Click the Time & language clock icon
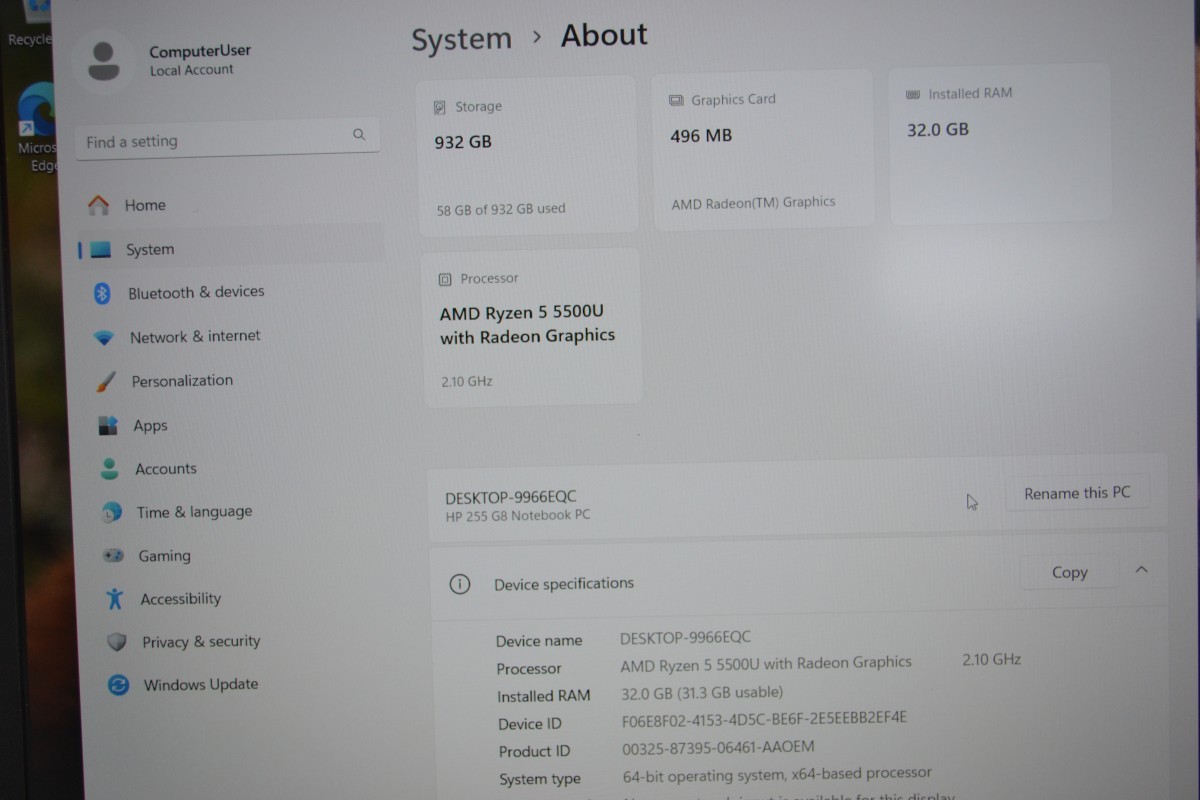1200x800 pixels. [x=112, y=512]
